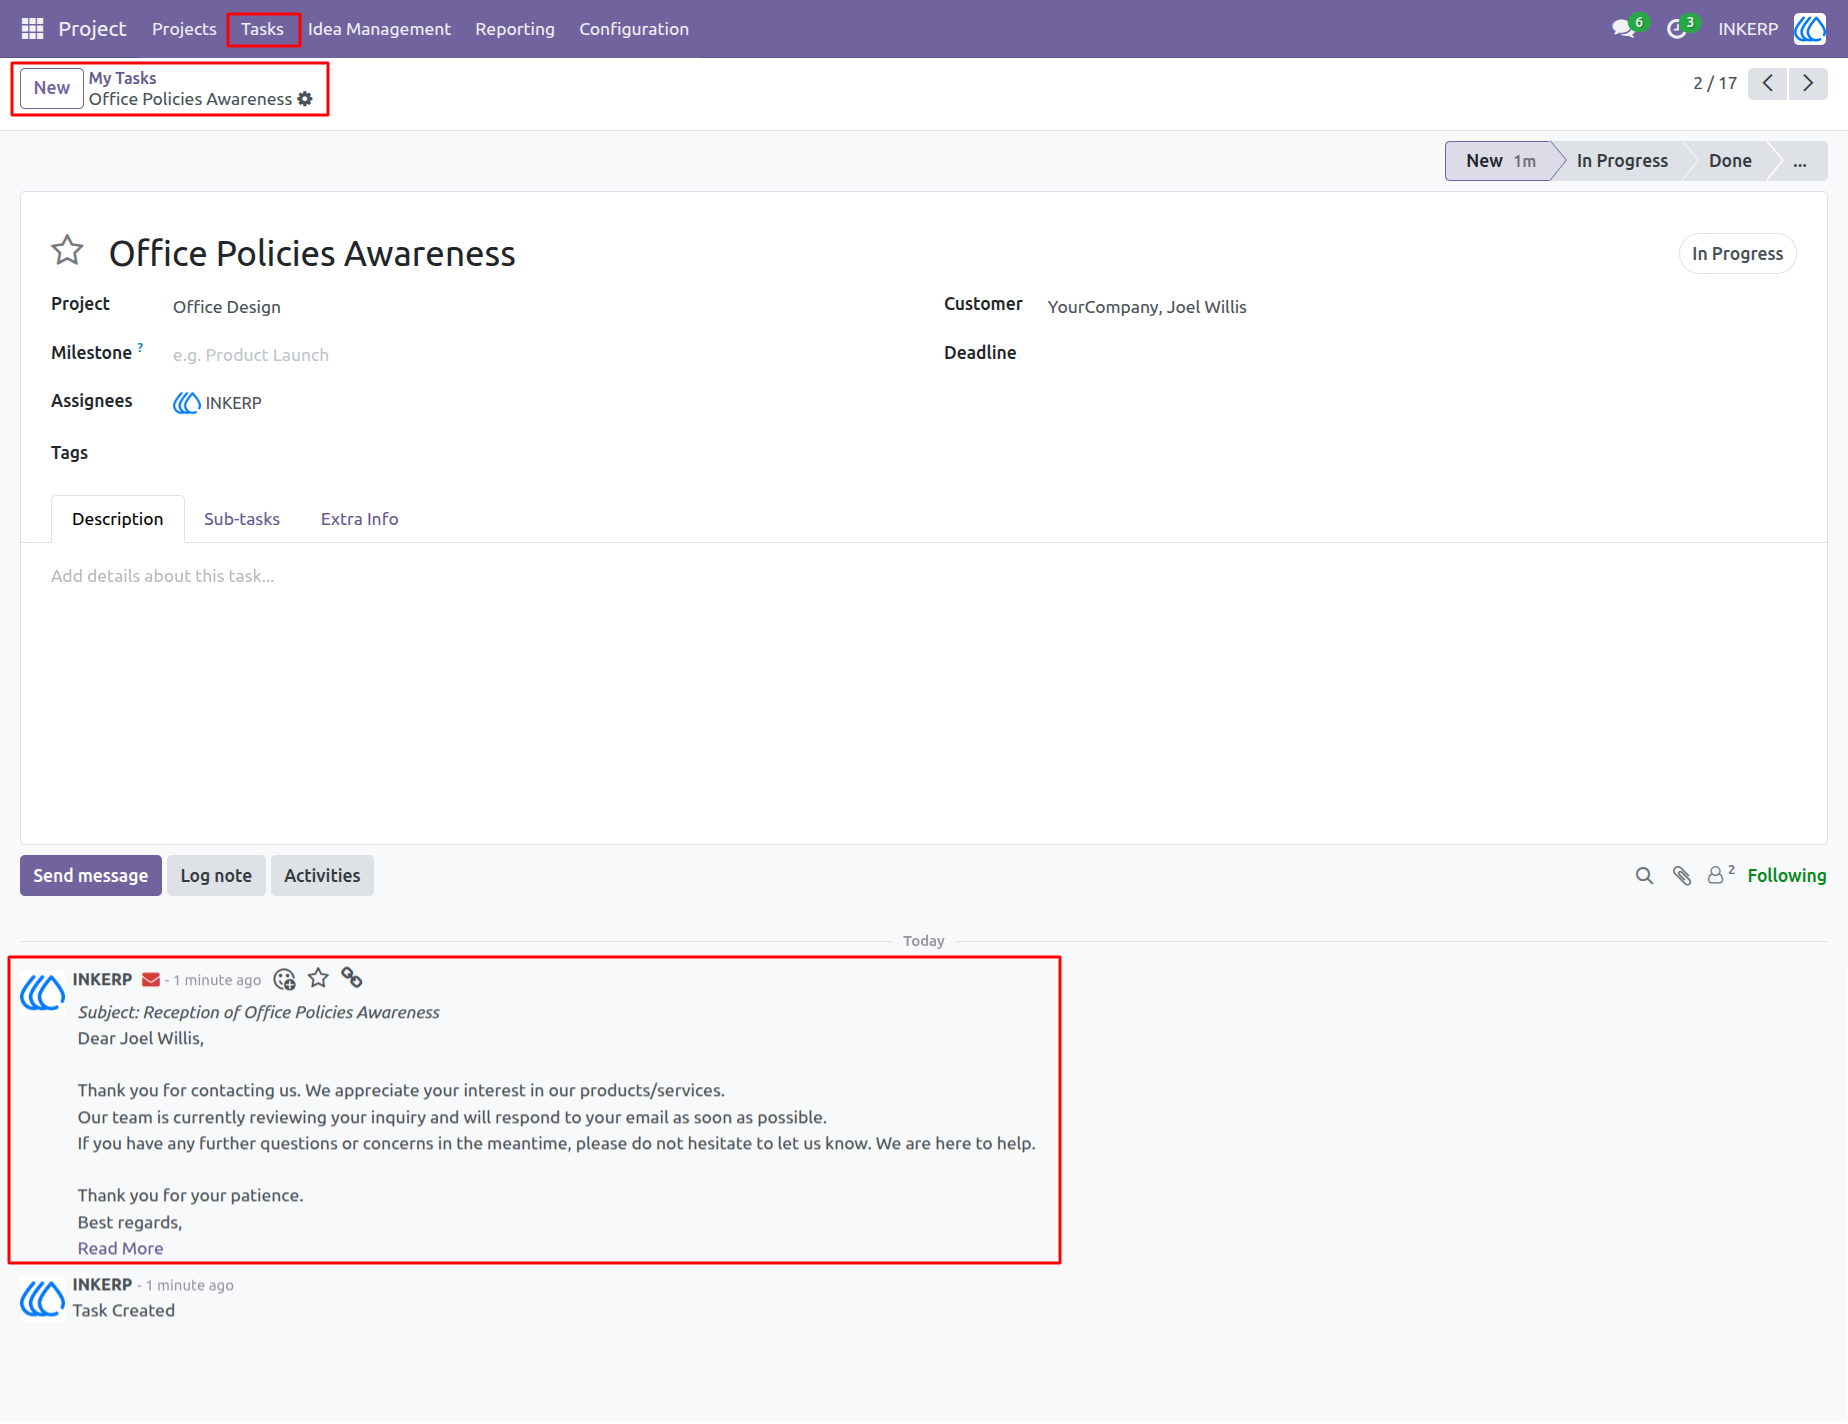
Task: Expand more stages with the ellipsis button
Action: tap(1800, 161)
